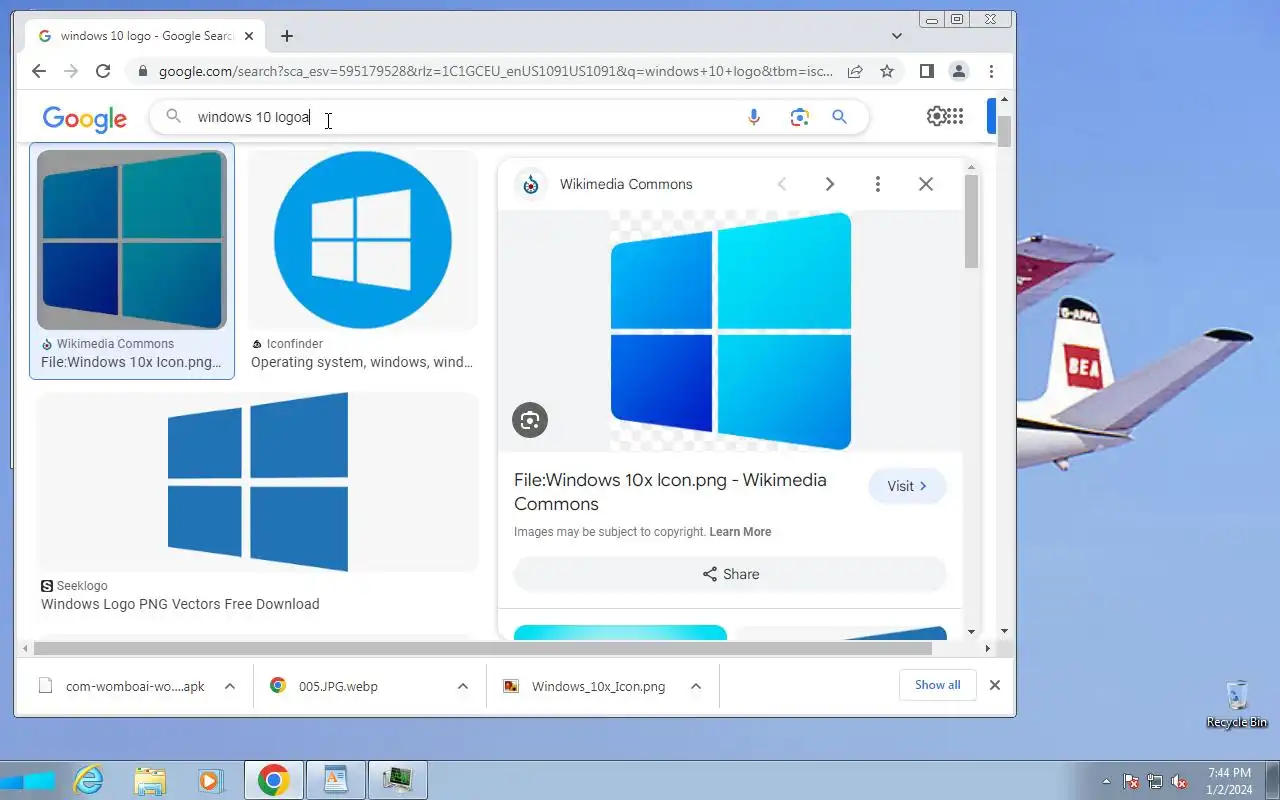
Task: Bookmark this page with the star
Action: pos(887,71)
